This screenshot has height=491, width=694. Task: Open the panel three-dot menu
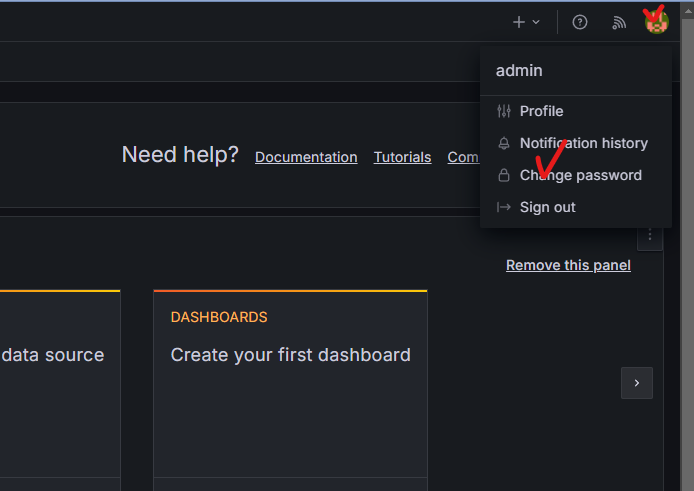point(650,235)
